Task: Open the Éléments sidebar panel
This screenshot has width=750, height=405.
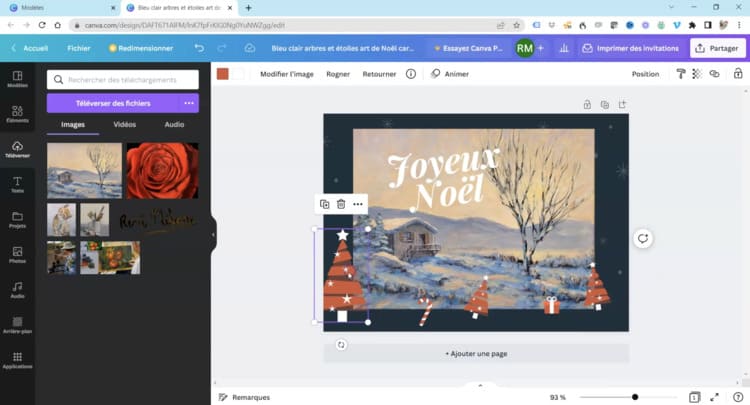Action: (x=17, y=113)
